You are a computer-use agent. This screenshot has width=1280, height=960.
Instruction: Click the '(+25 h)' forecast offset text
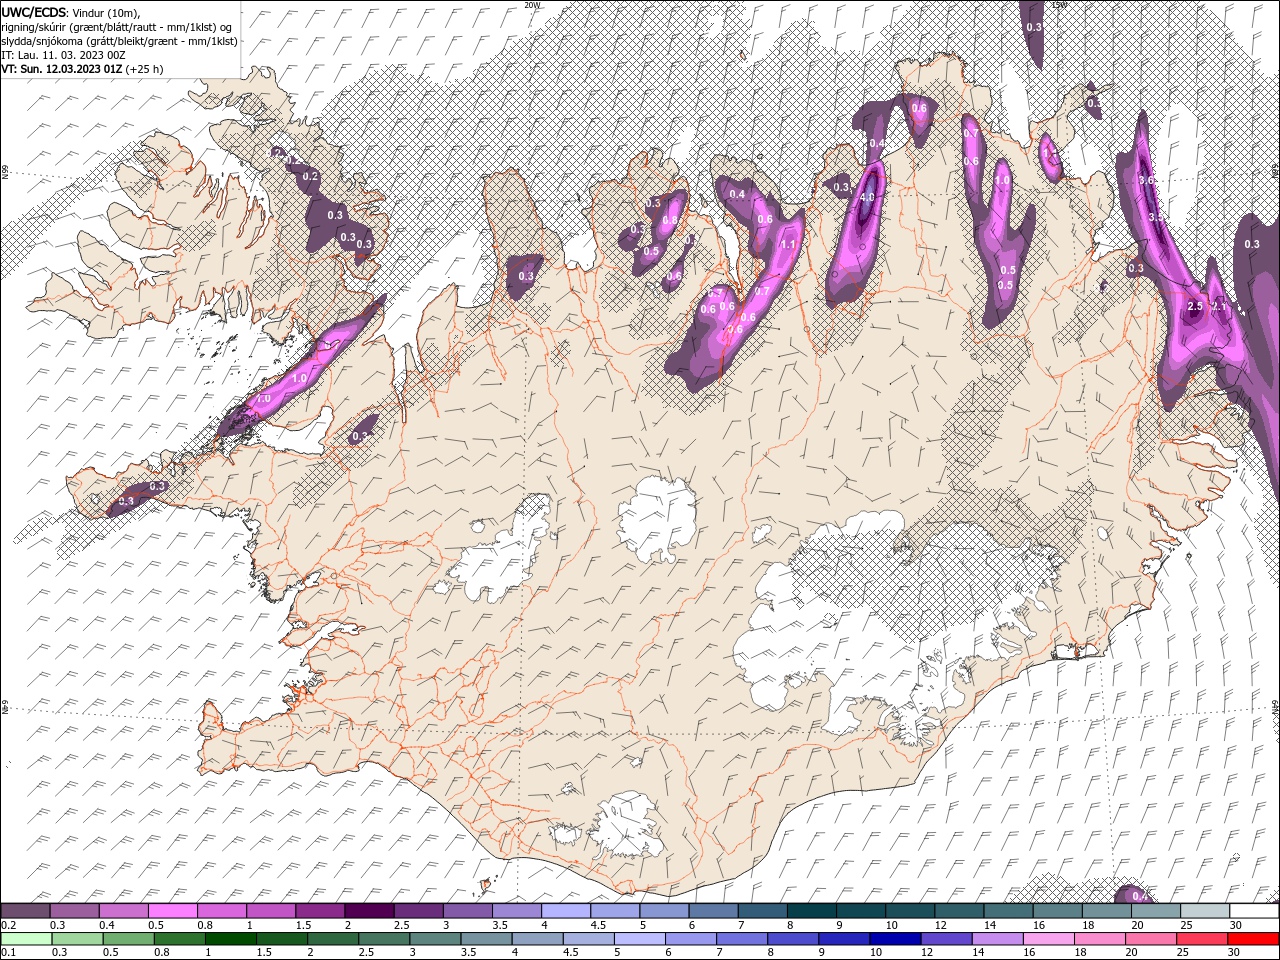pos(145,69)
